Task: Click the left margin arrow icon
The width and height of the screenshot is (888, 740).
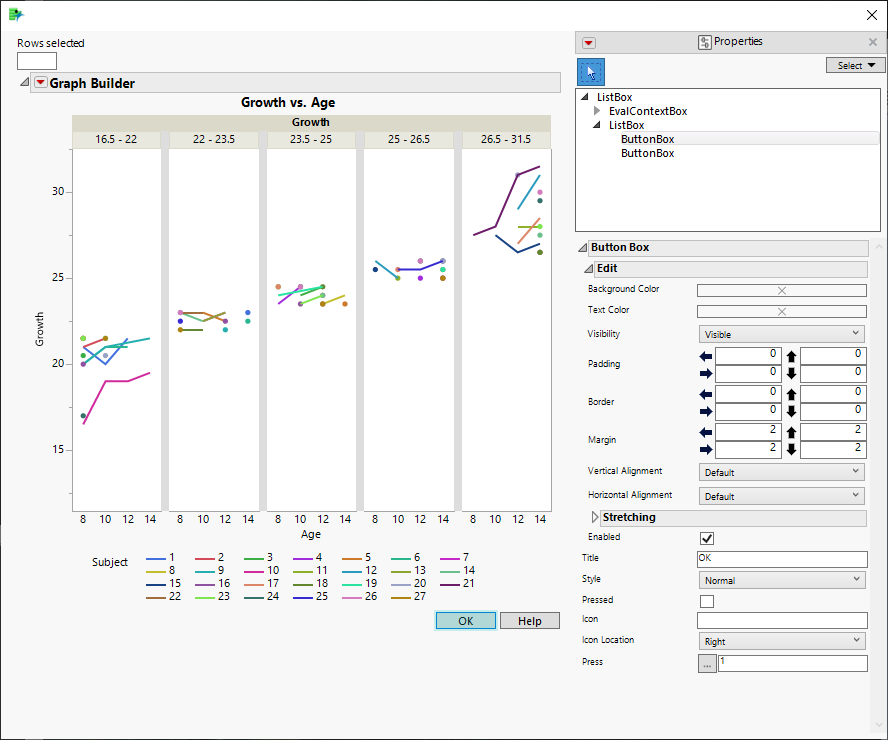Action: point(706,432)
